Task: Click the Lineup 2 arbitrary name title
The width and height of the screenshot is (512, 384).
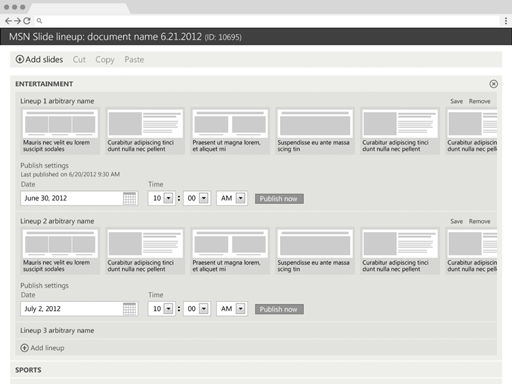Action: coord(57,221)
